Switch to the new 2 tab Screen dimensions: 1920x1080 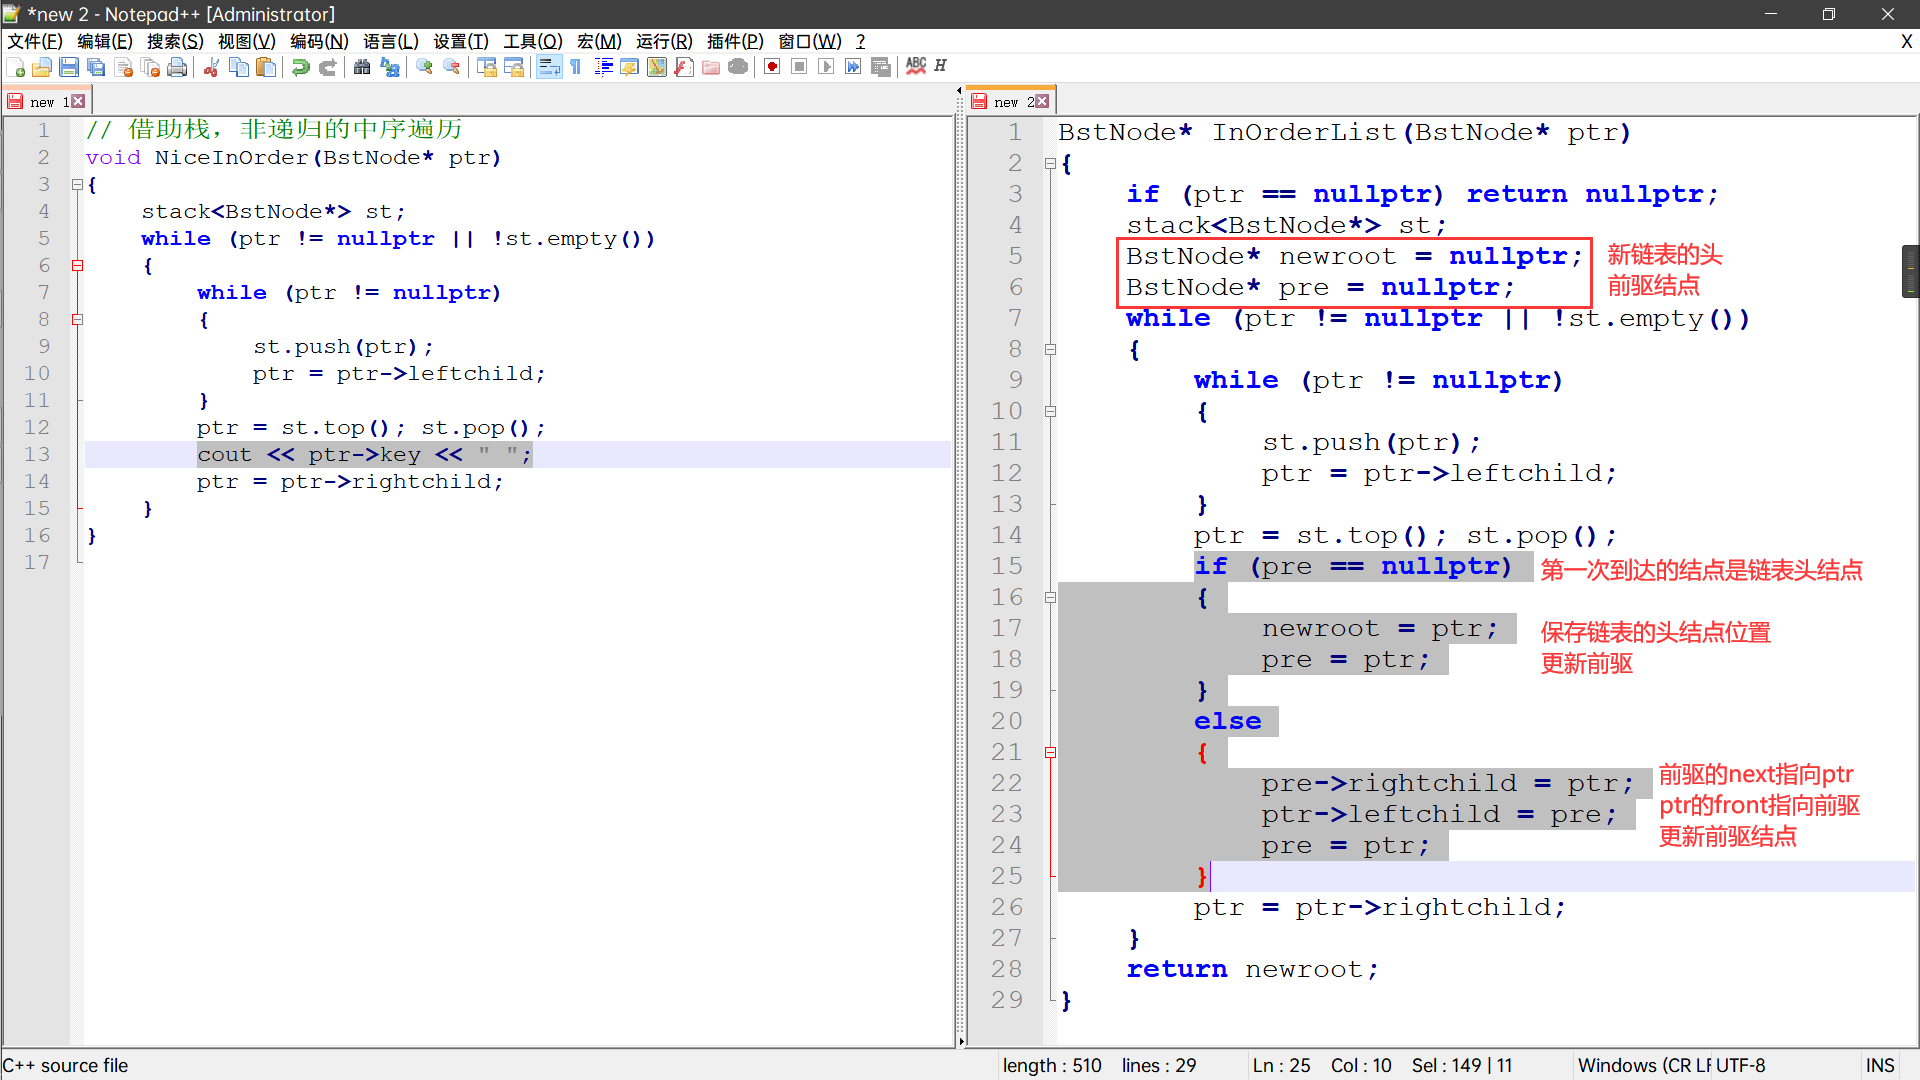(1006, 102)
